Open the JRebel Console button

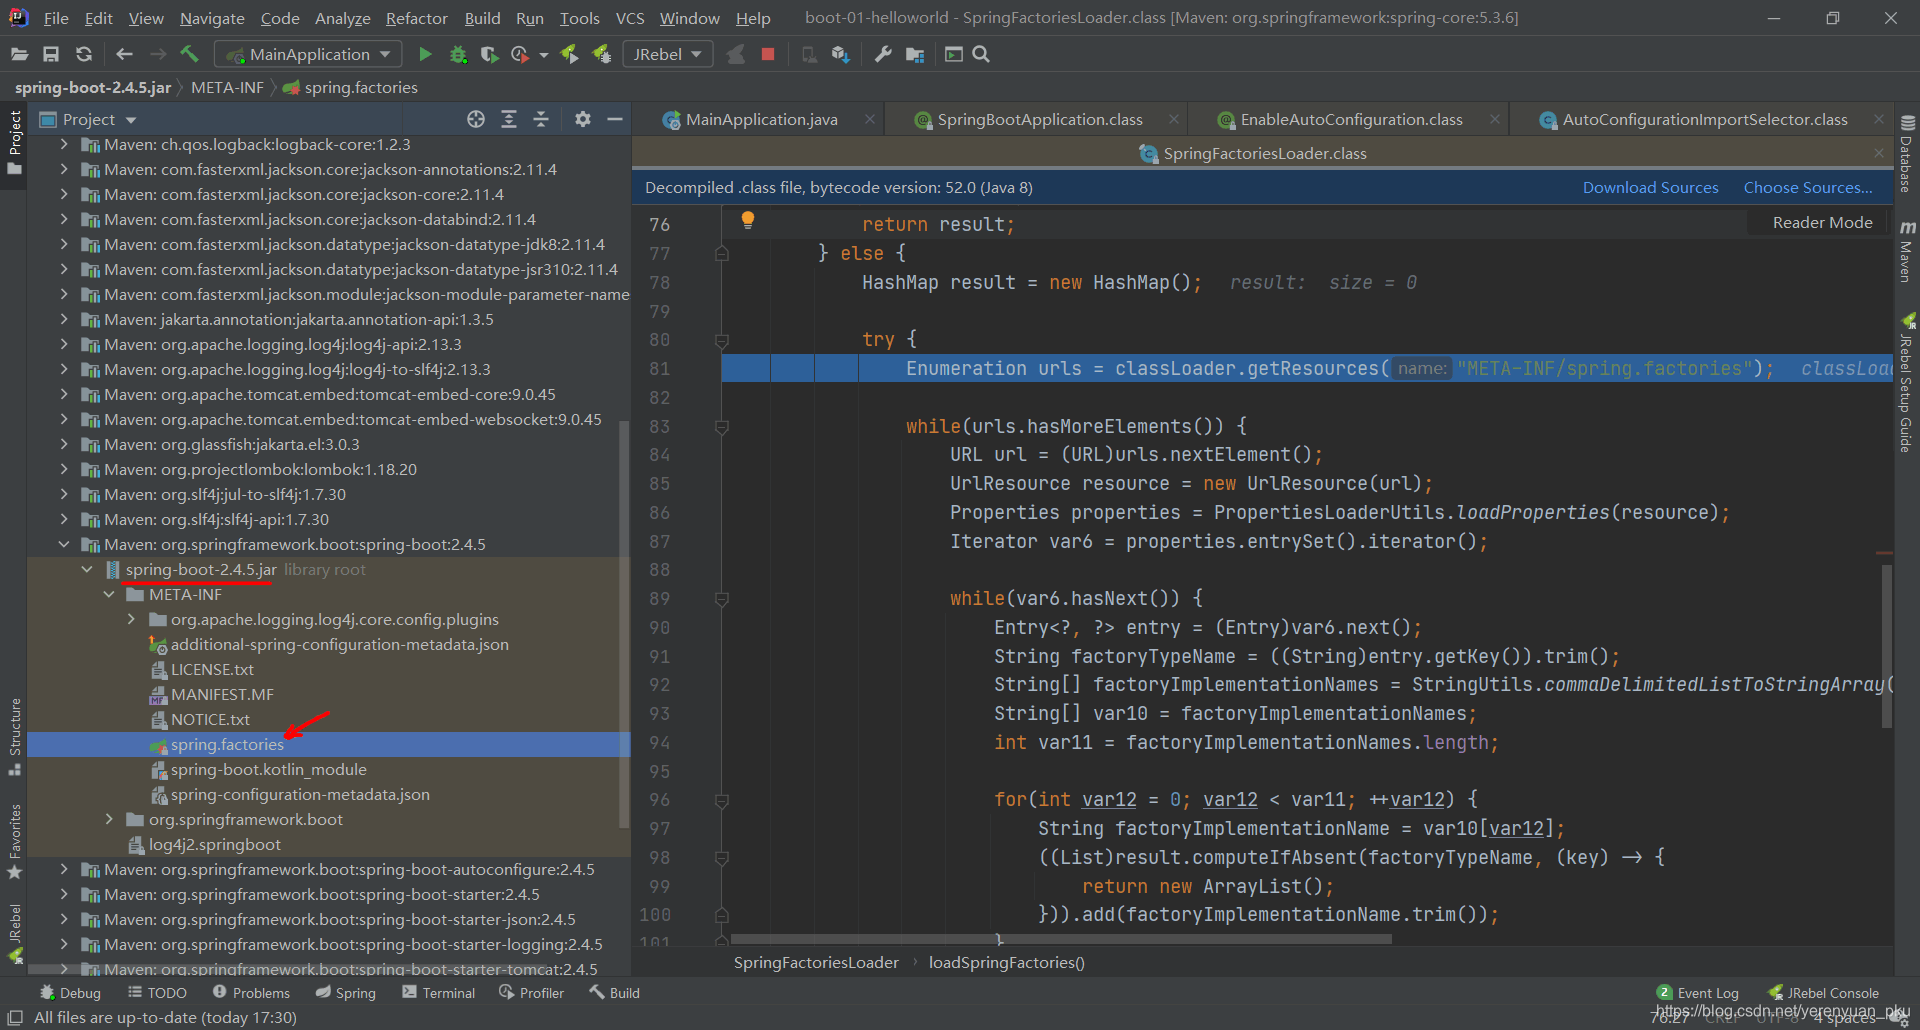pos(1823,992)
